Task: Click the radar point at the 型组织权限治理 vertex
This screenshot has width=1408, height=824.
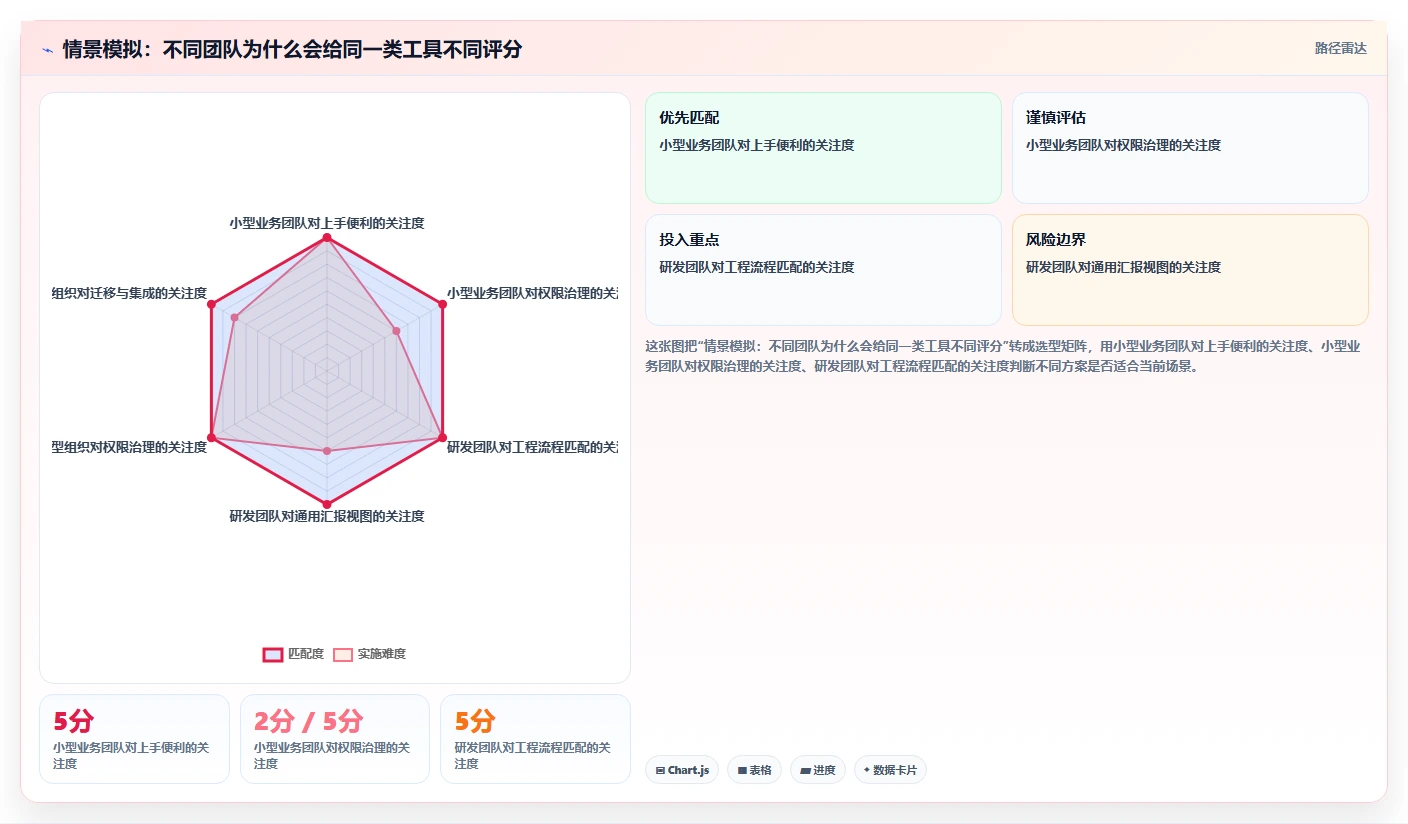Action: tap(211, 438)
